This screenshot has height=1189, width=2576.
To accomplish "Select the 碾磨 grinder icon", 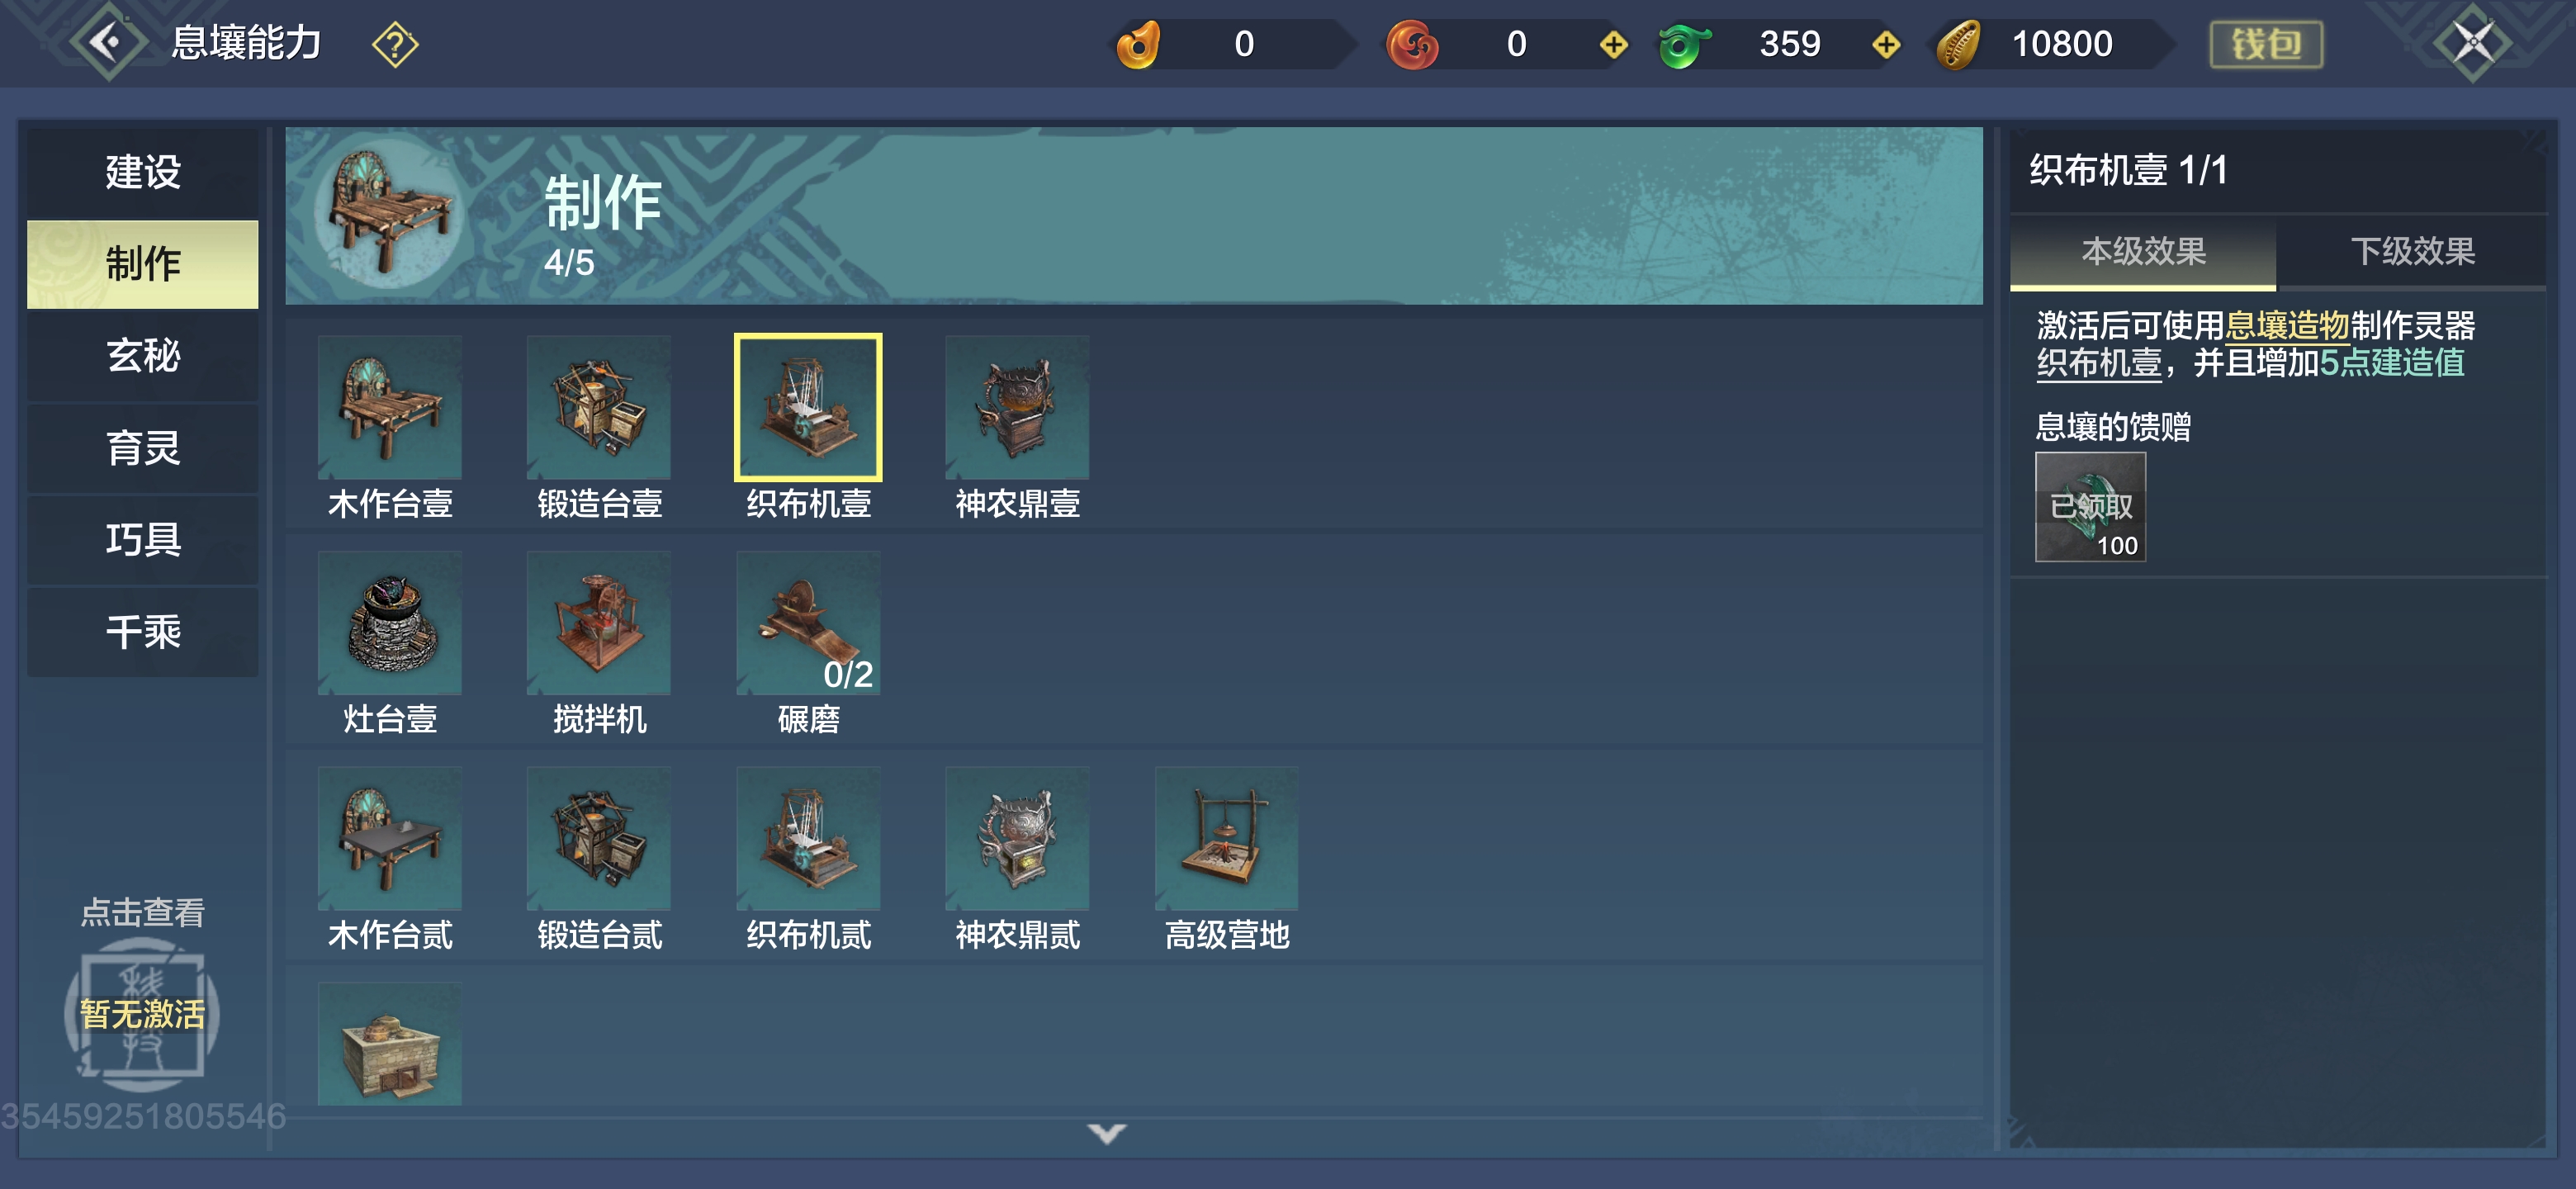I will point(808,623).
